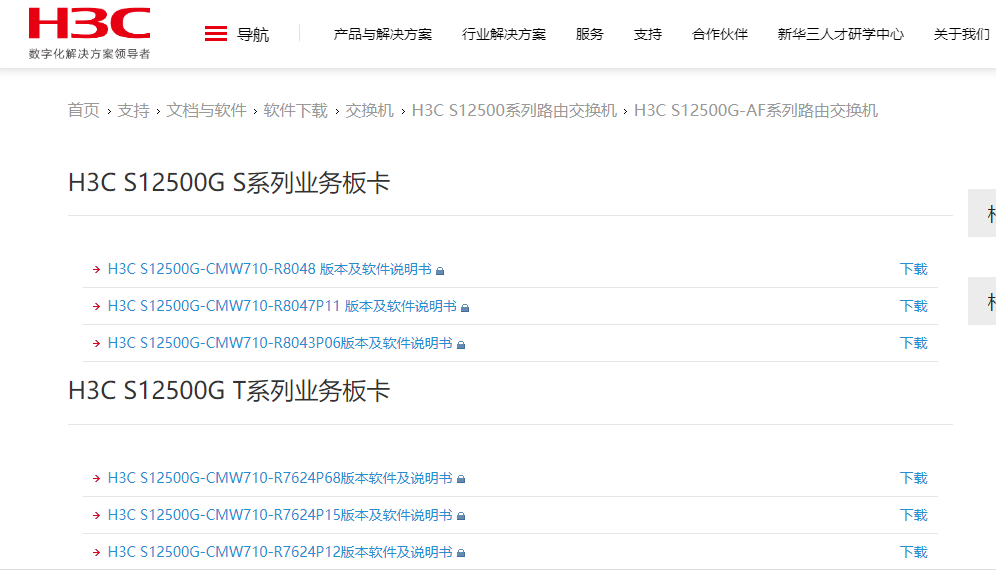Screen dimensions: 996x574
Task: Open R8048 版本及软件说明书 link
Action: [270, 269]
